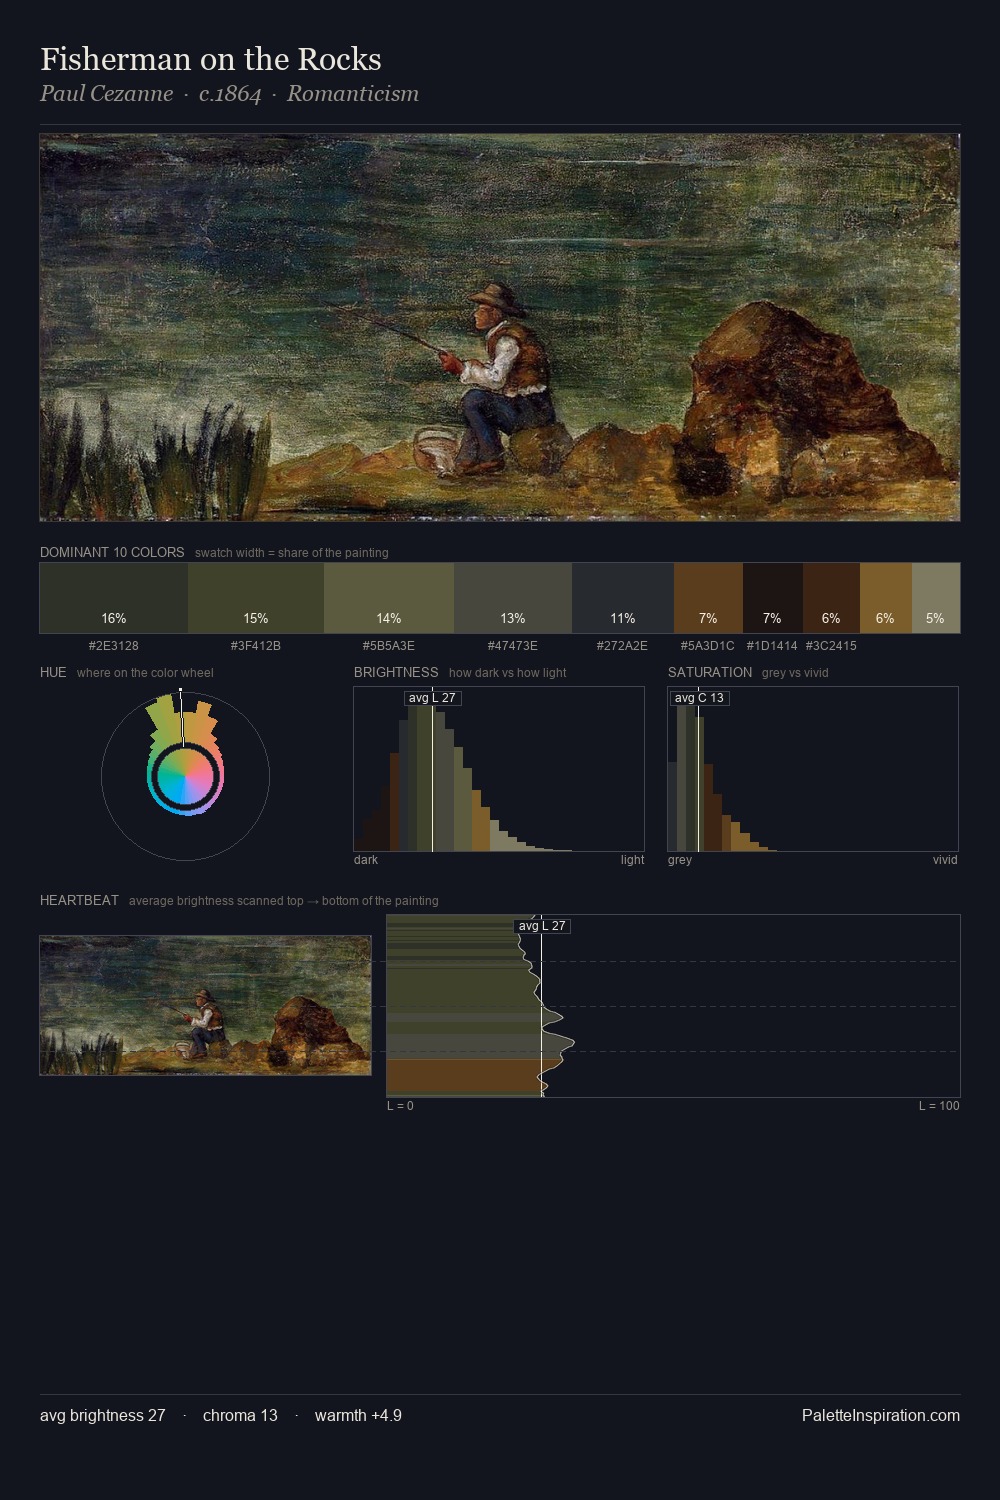
Task: Select the 5% khaki swatch
Action: [936, 598]
